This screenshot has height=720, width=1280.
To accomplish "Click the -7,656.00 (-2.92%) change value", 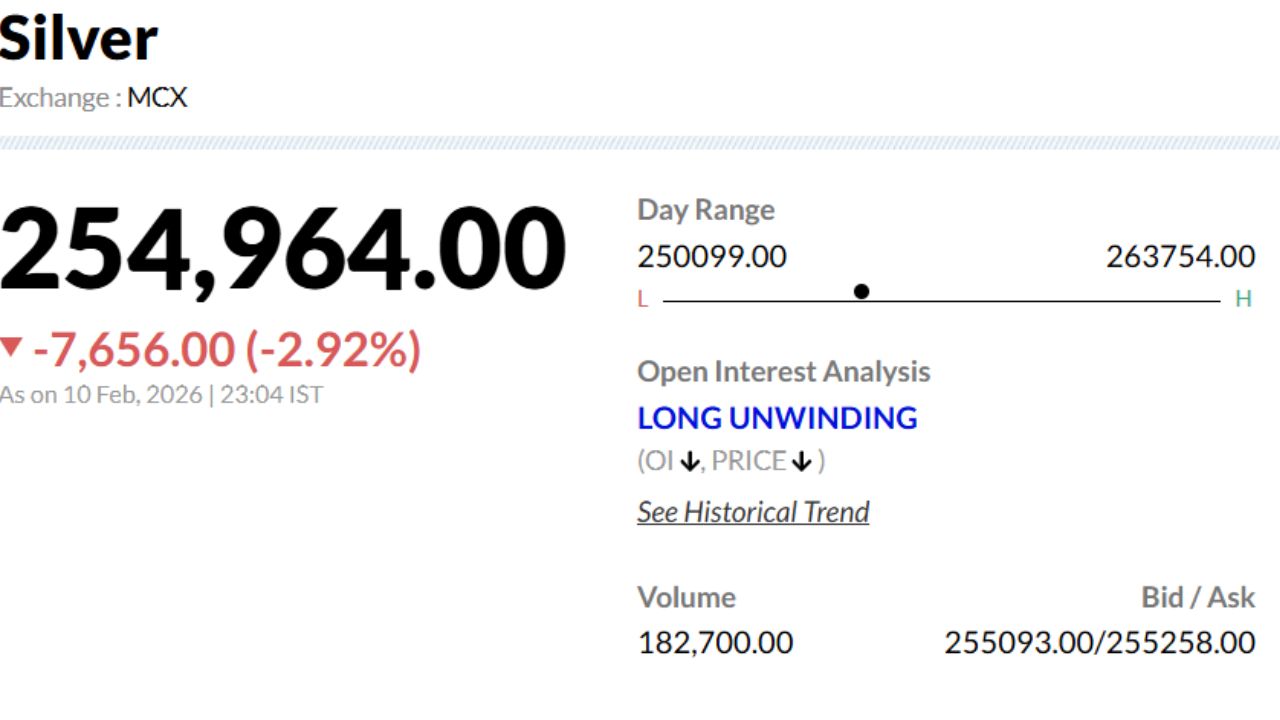I will pos(227,350).
